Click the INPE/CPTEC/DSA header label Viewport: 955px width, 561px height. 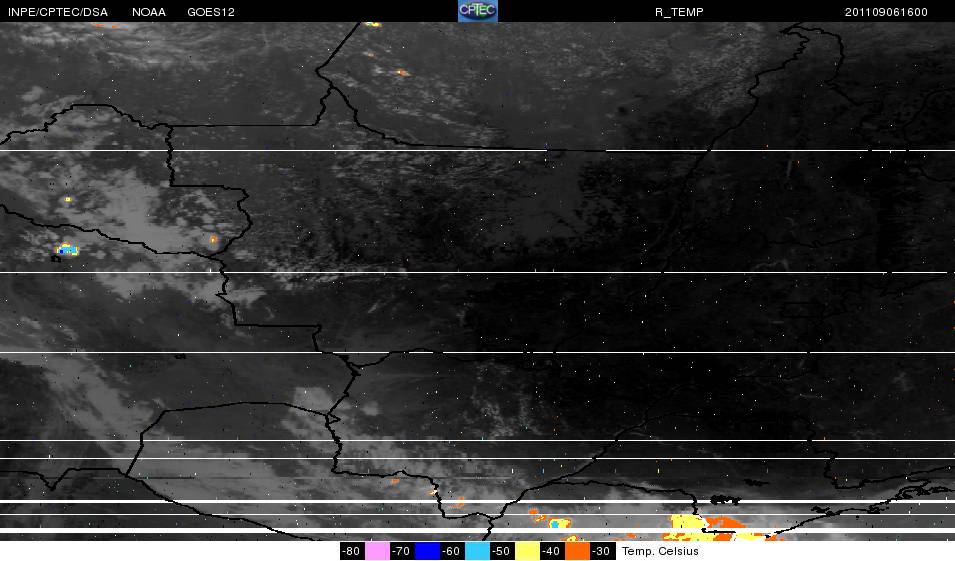[56, 12]
